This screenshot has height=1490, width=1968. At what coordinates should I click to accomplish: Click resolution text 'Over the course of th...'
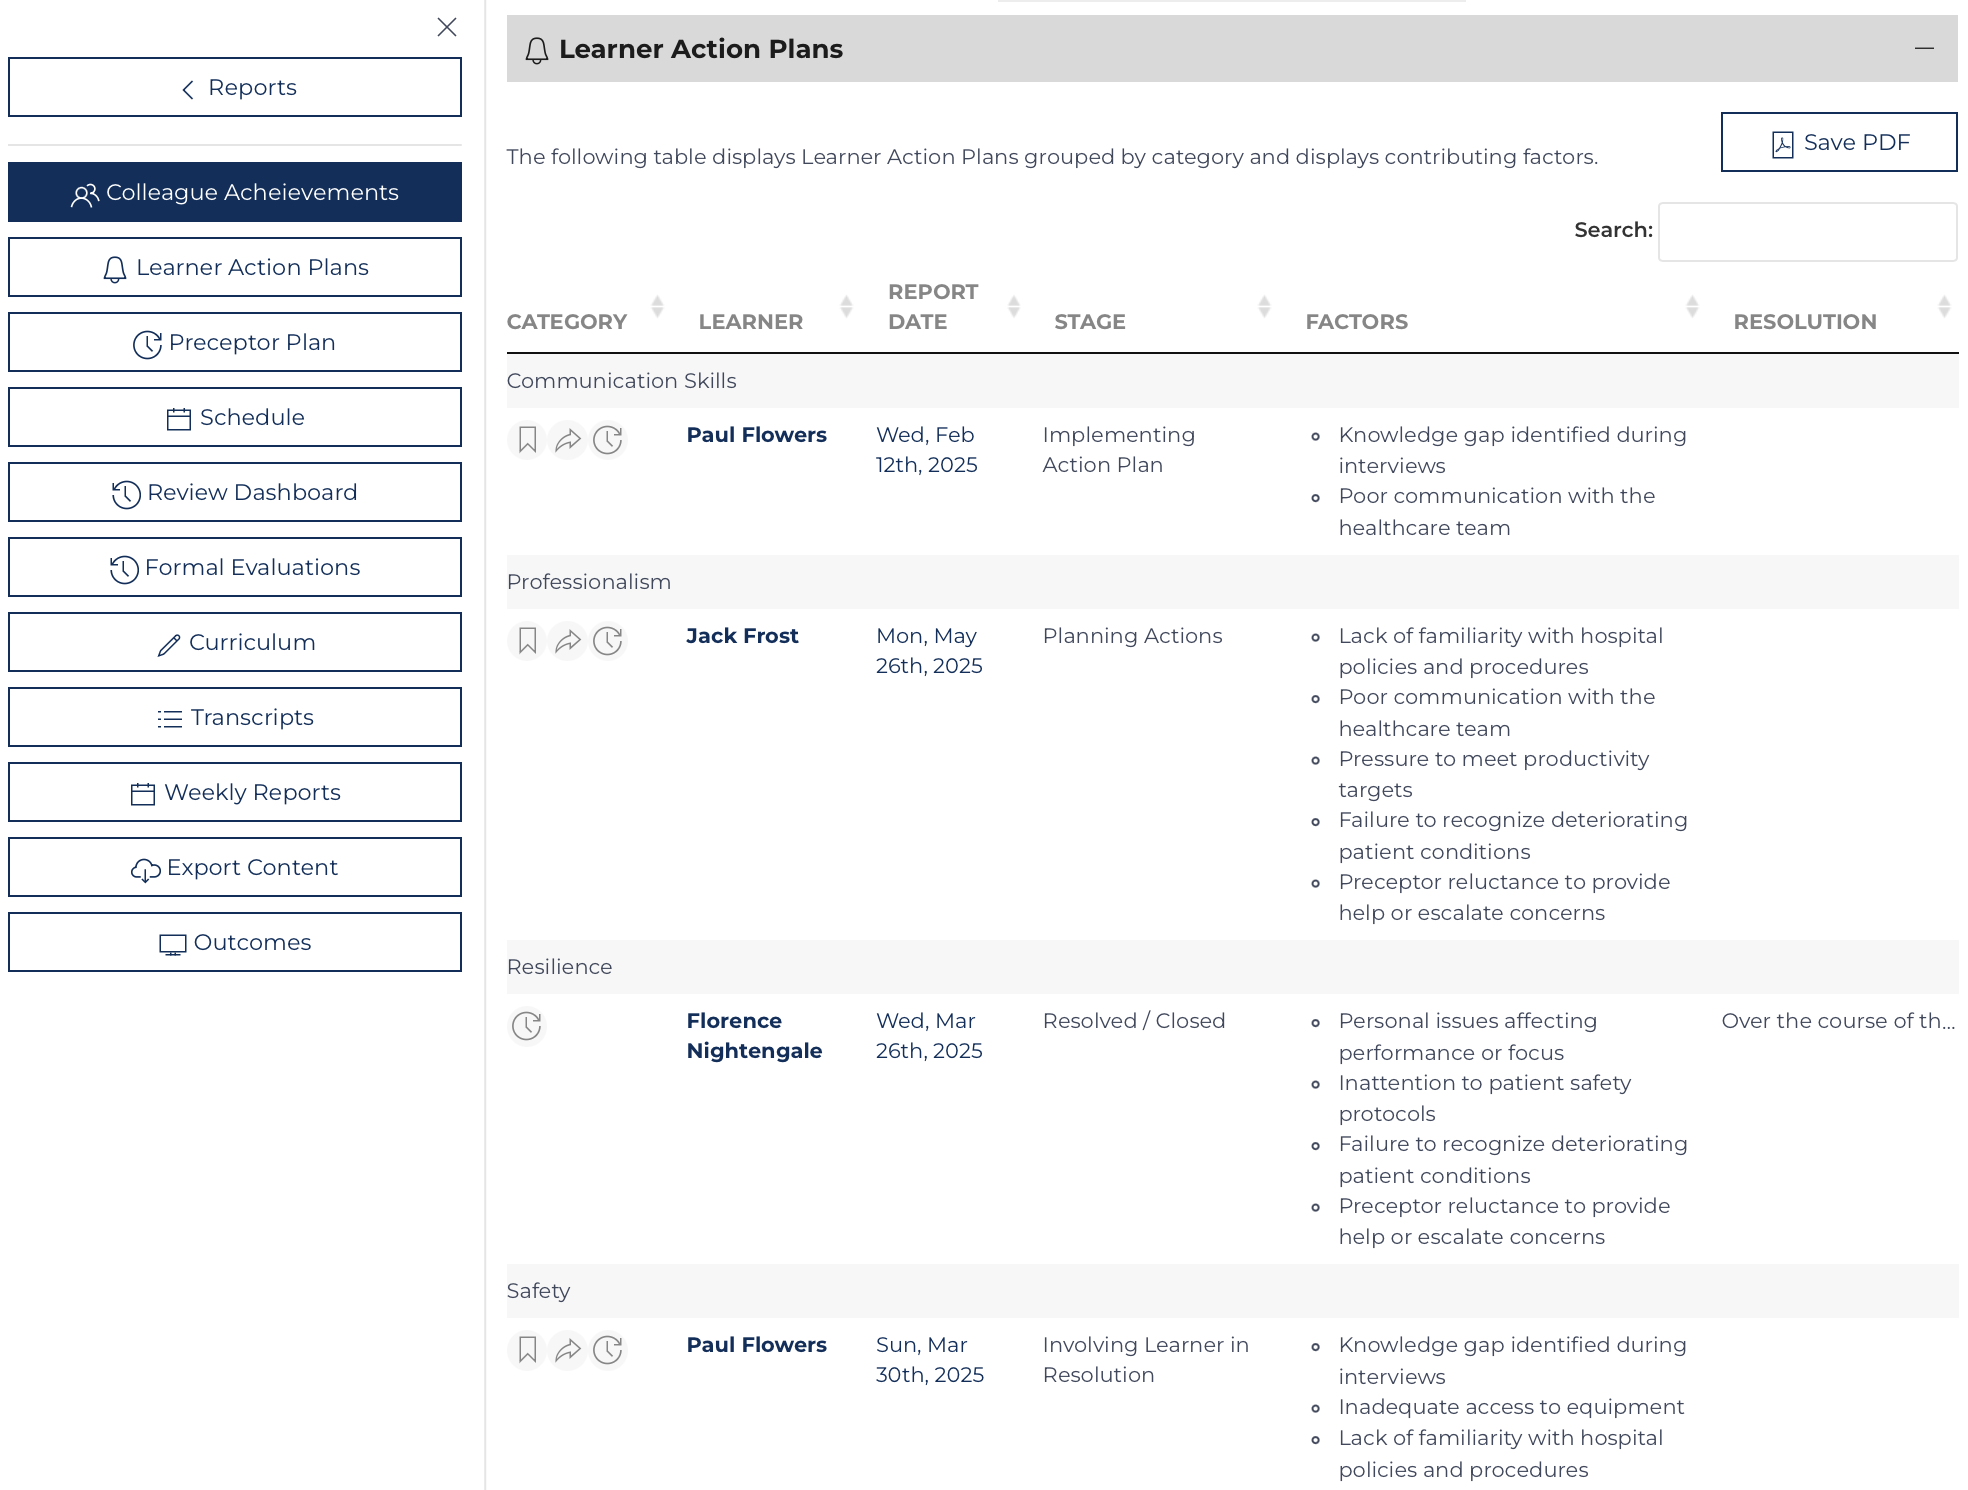(1838, 1021)
